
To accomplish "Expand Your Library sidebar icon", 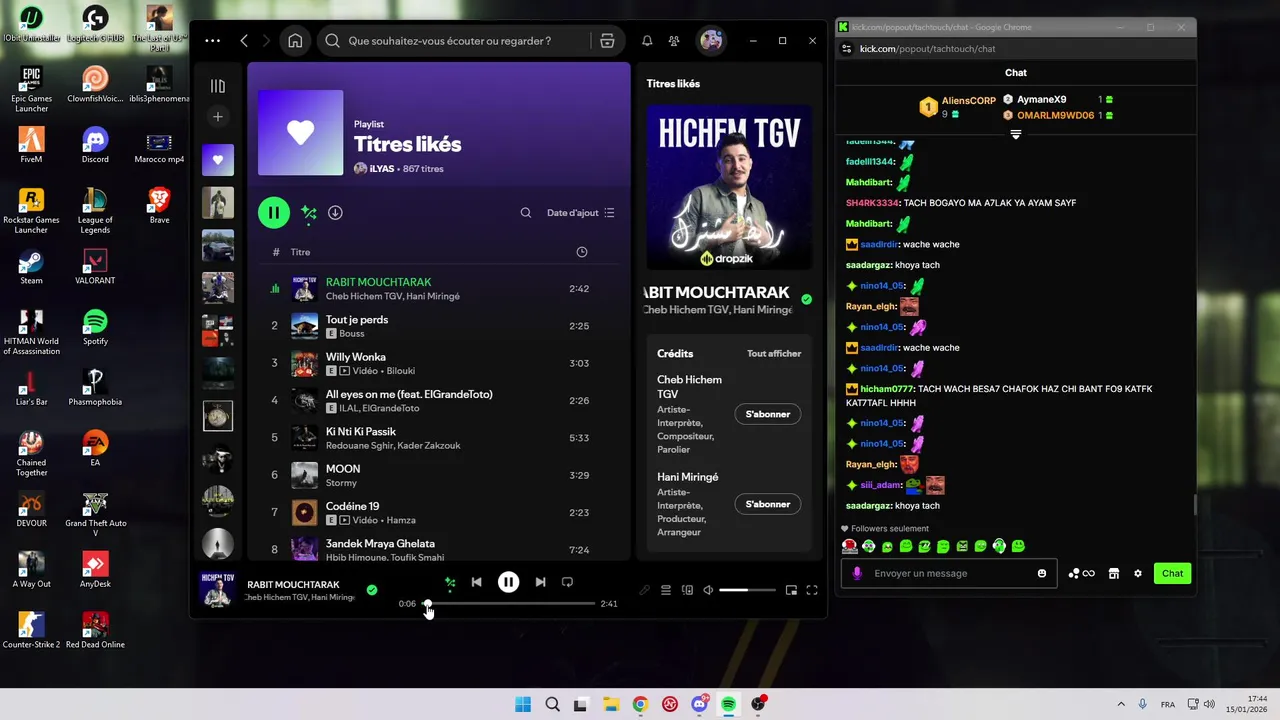I will 218,86.
